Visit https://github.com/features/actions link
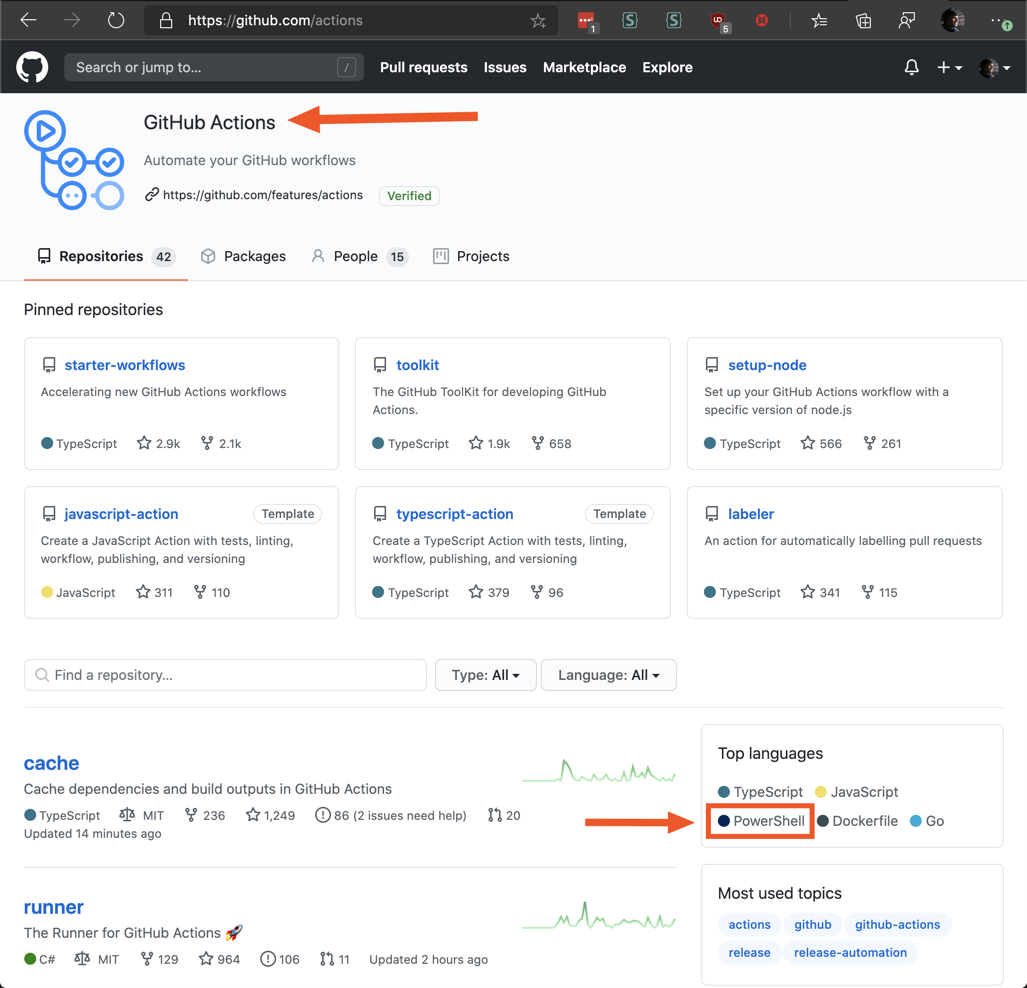Image resolution: width=1027 pixels, height=988 pixels. 263,195
